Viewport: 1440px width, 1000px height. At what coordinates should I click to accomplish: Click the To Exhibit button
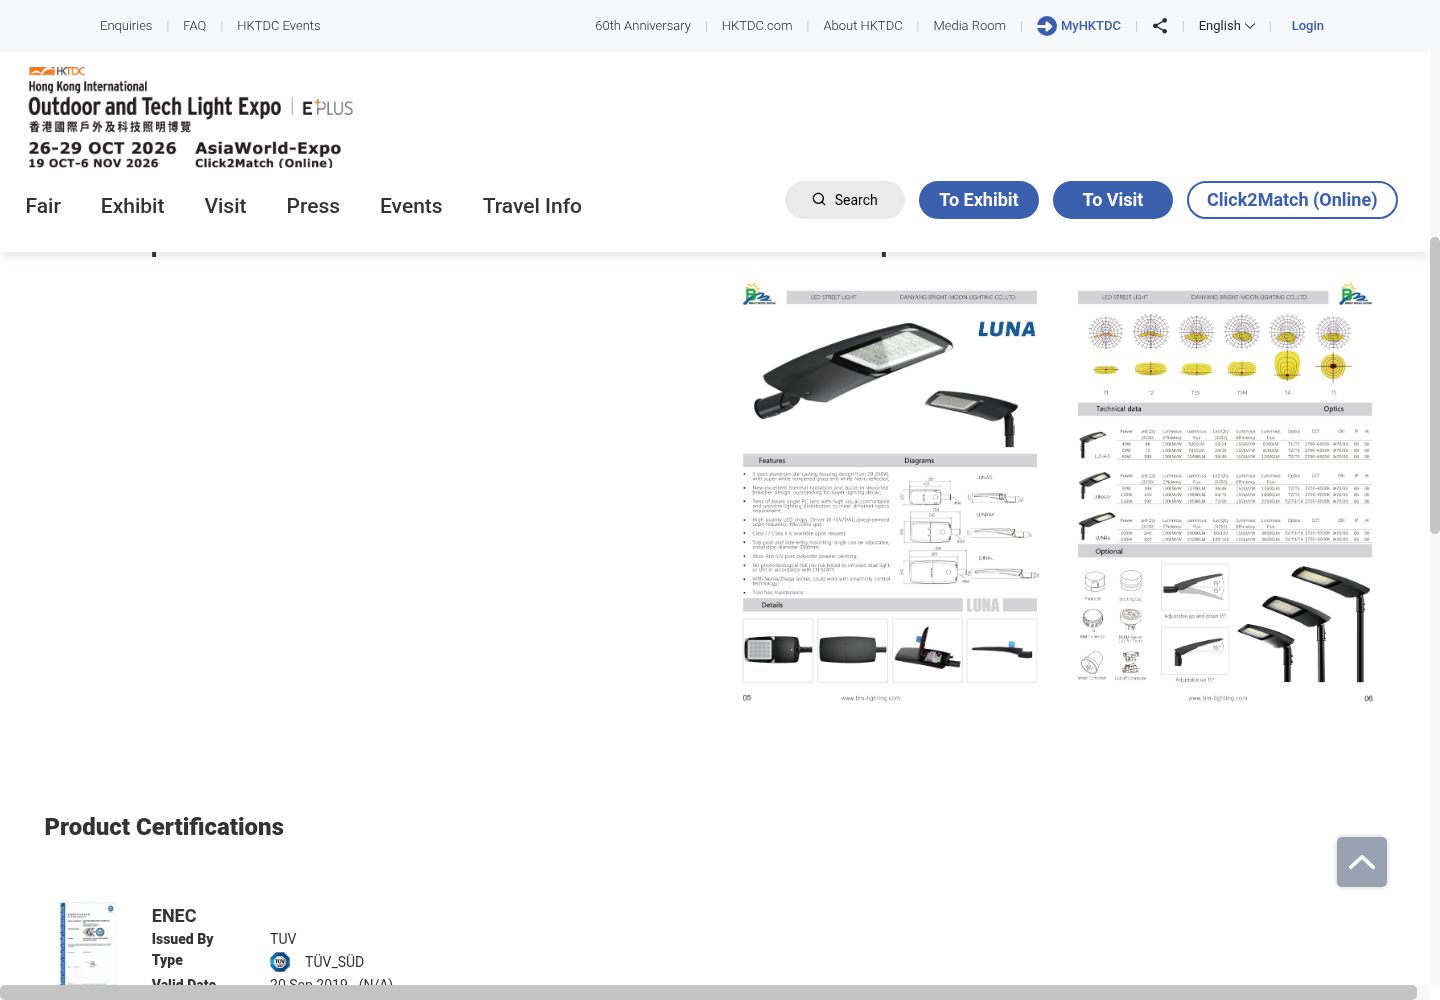[979, 200]
